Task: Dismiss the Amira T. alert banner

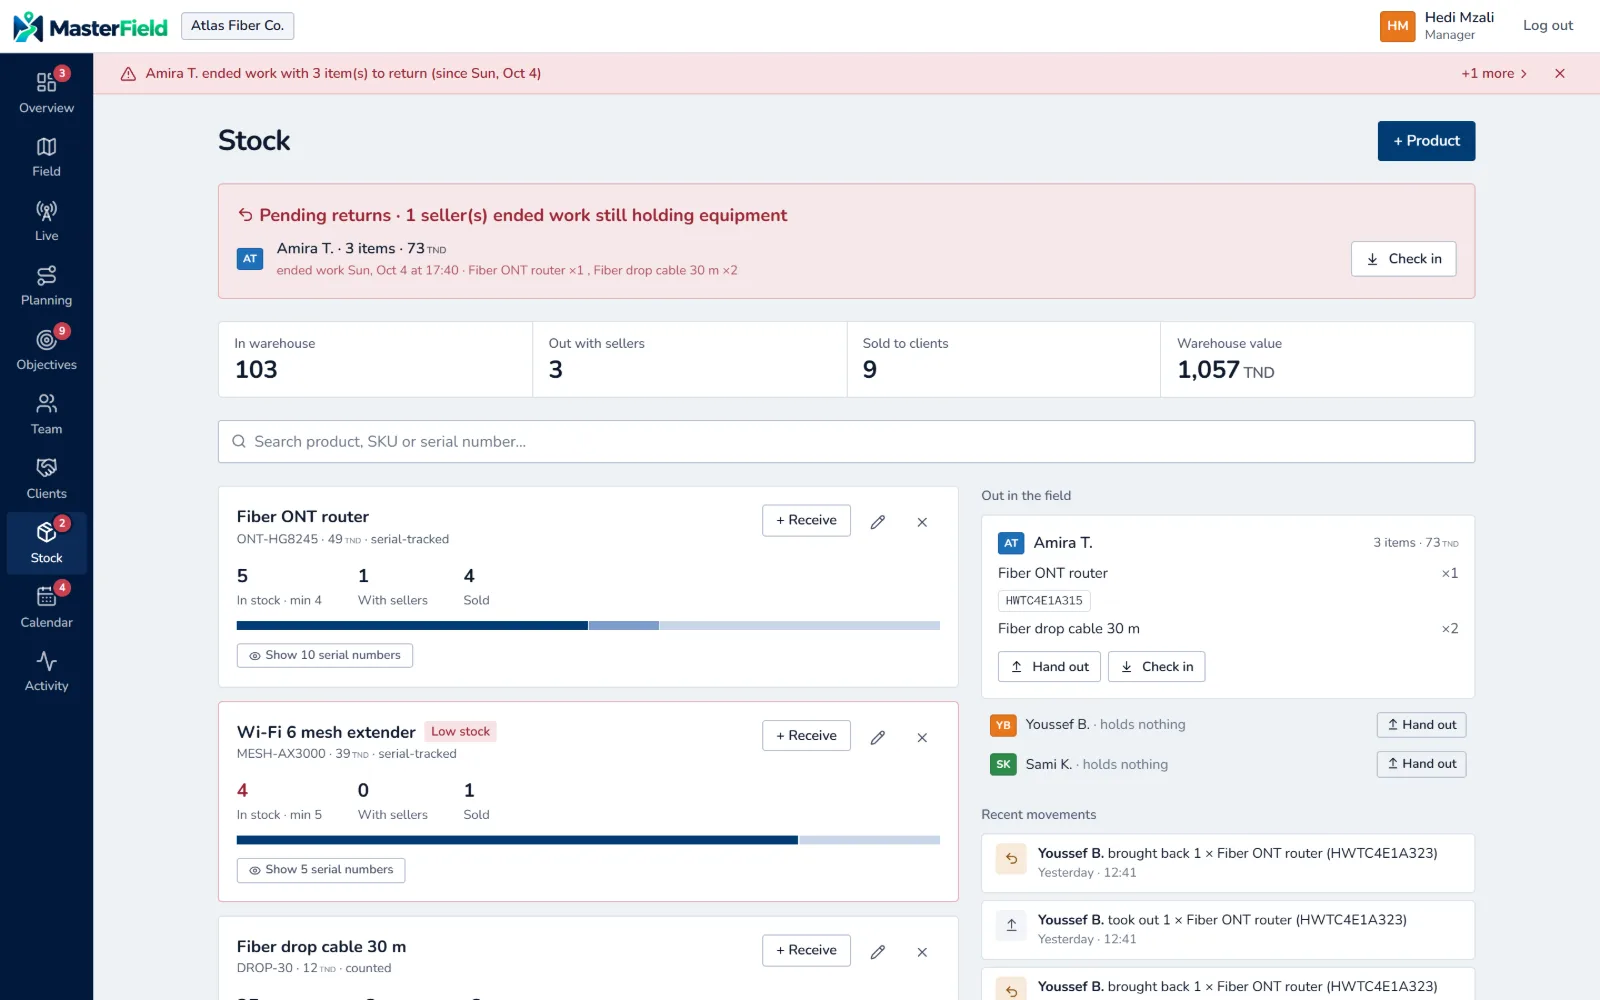Action: coord(1560,73)
